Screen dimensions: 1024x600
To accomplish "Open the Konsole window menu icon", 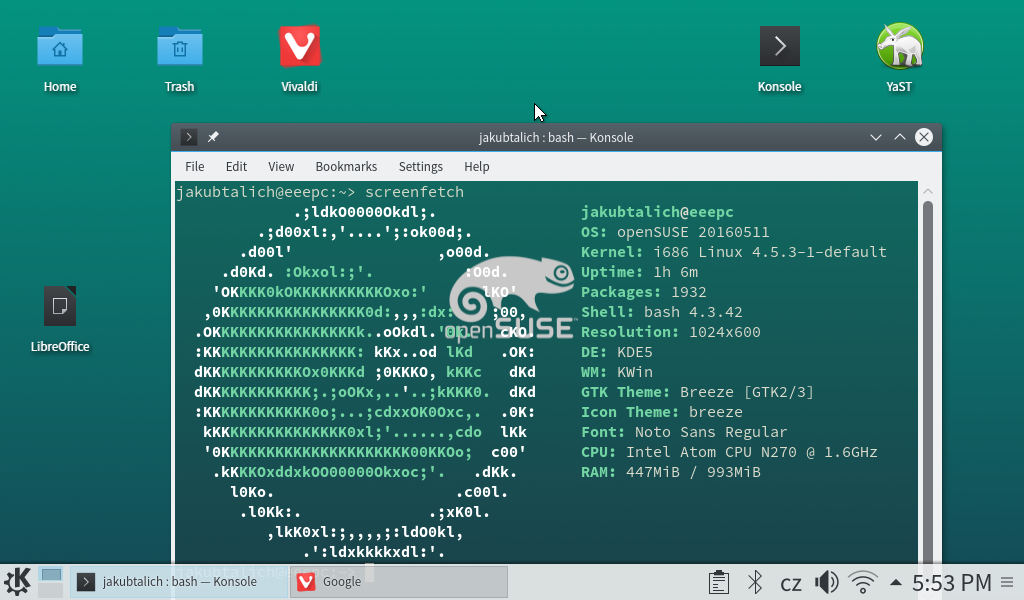I will [188, 137].
